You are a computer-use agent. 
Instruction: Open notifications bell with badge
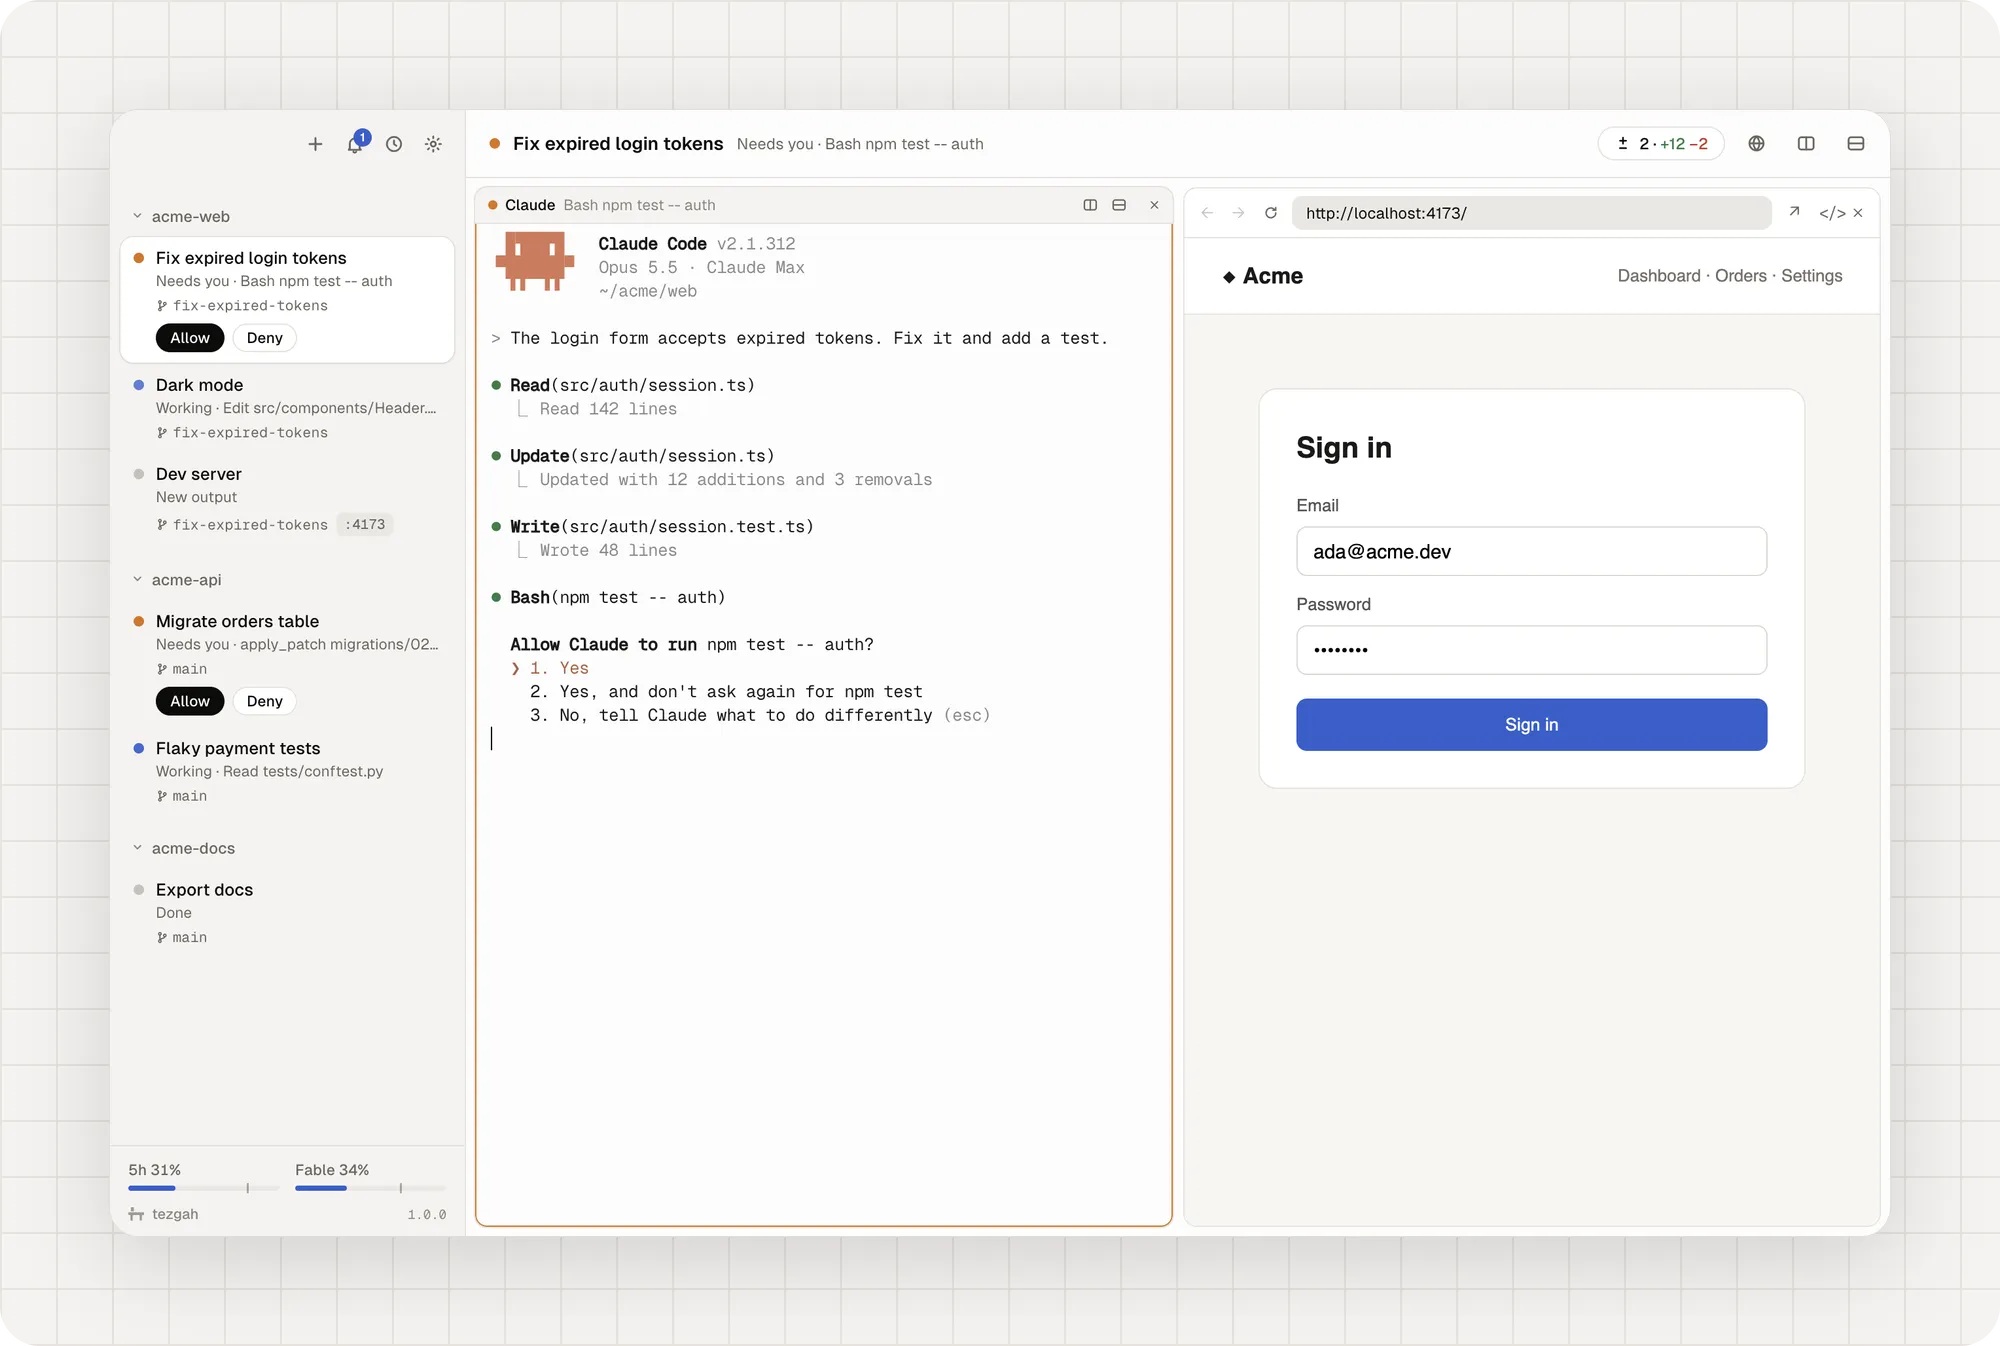(x=355, y=144)
